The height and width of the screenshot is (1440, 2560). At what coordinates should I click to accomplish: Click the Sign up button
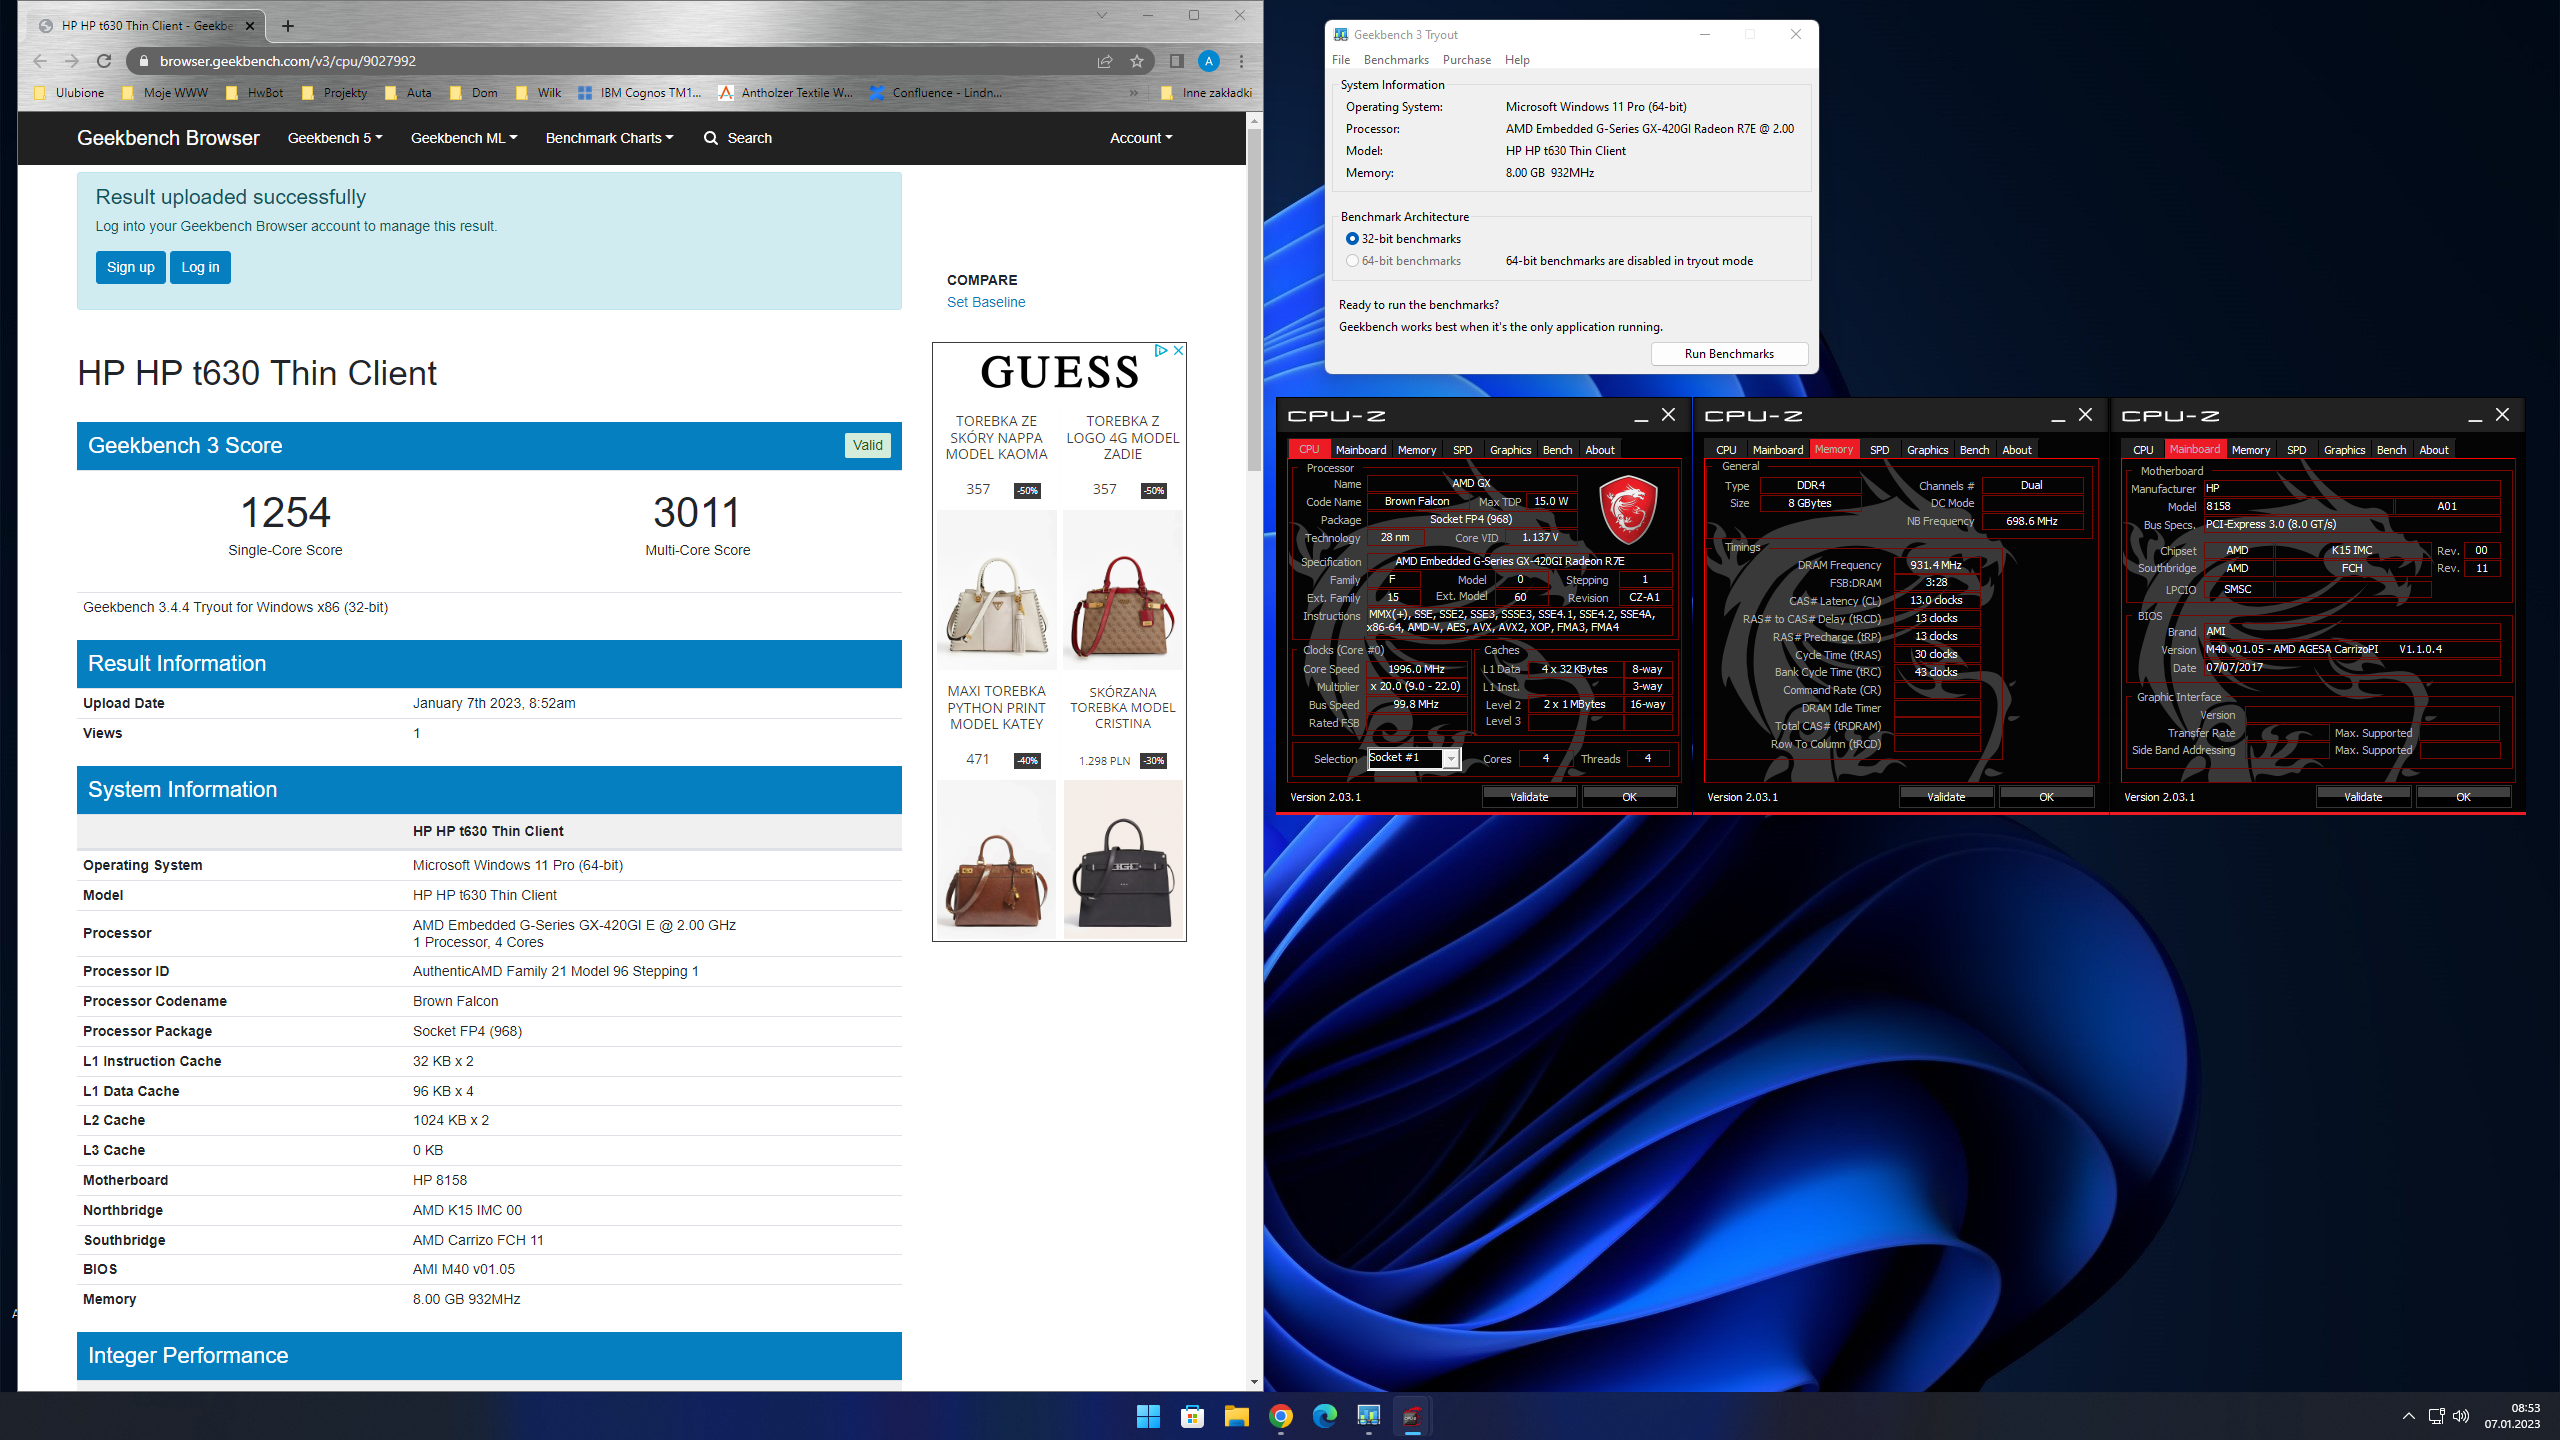pos(131,267)
